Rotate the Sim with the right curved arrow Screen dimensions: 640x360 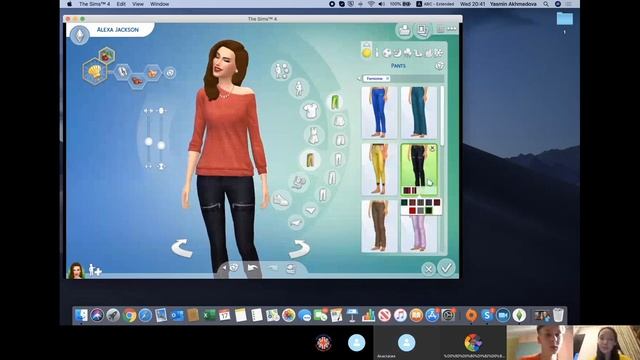coord(299,249)
